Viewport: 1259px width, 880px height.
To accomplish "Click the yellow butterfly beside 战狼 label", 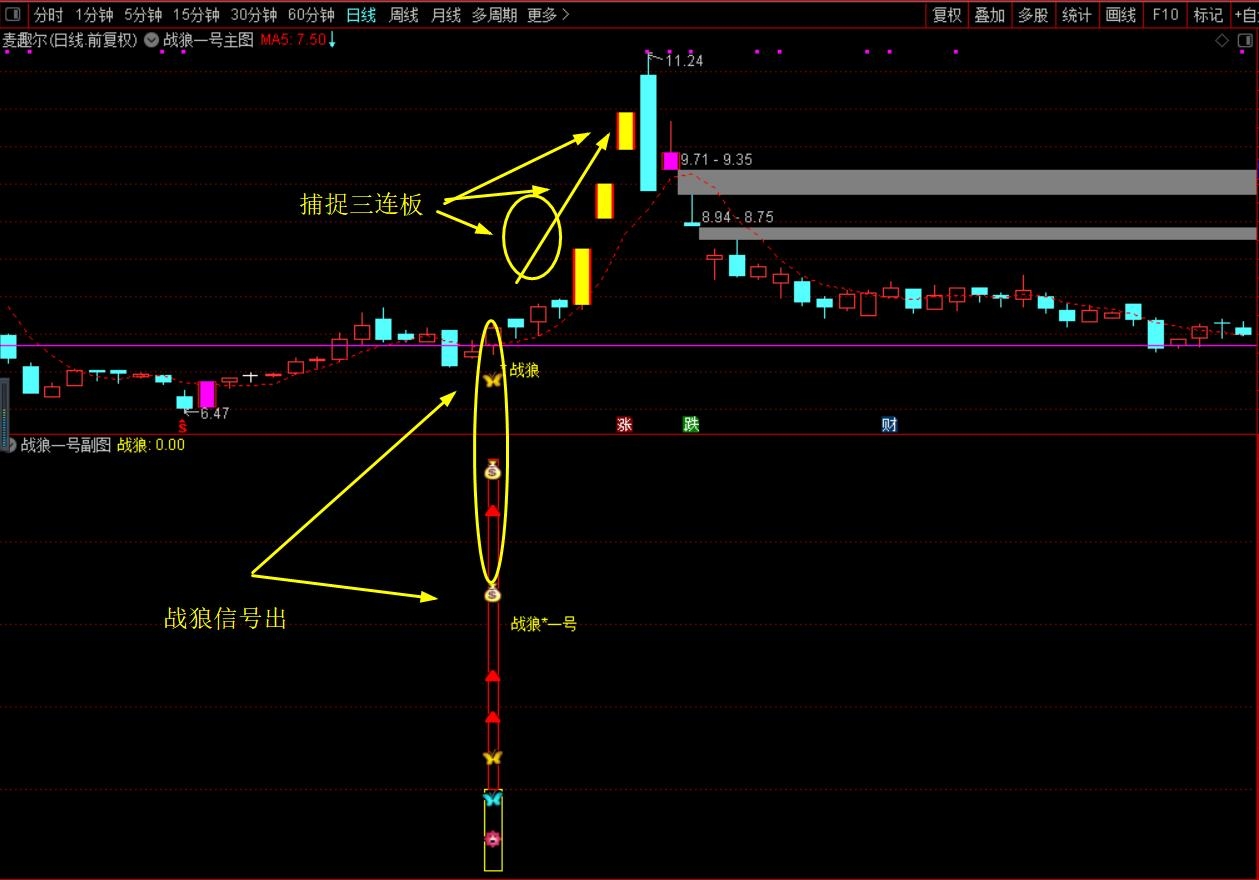I will tap(492, 380).
